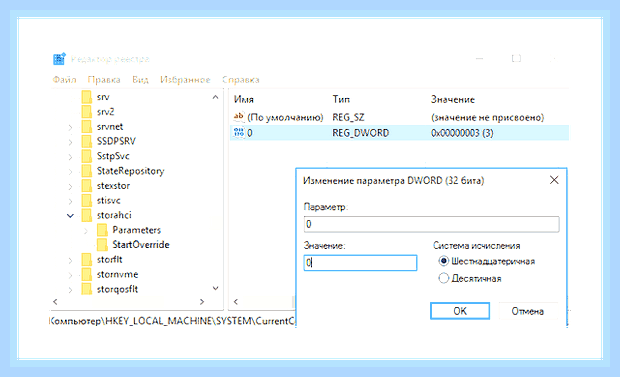Screen dimensions: 620x377
Task: Select the Parameters subfolder icon
Action: pos(102,230)
